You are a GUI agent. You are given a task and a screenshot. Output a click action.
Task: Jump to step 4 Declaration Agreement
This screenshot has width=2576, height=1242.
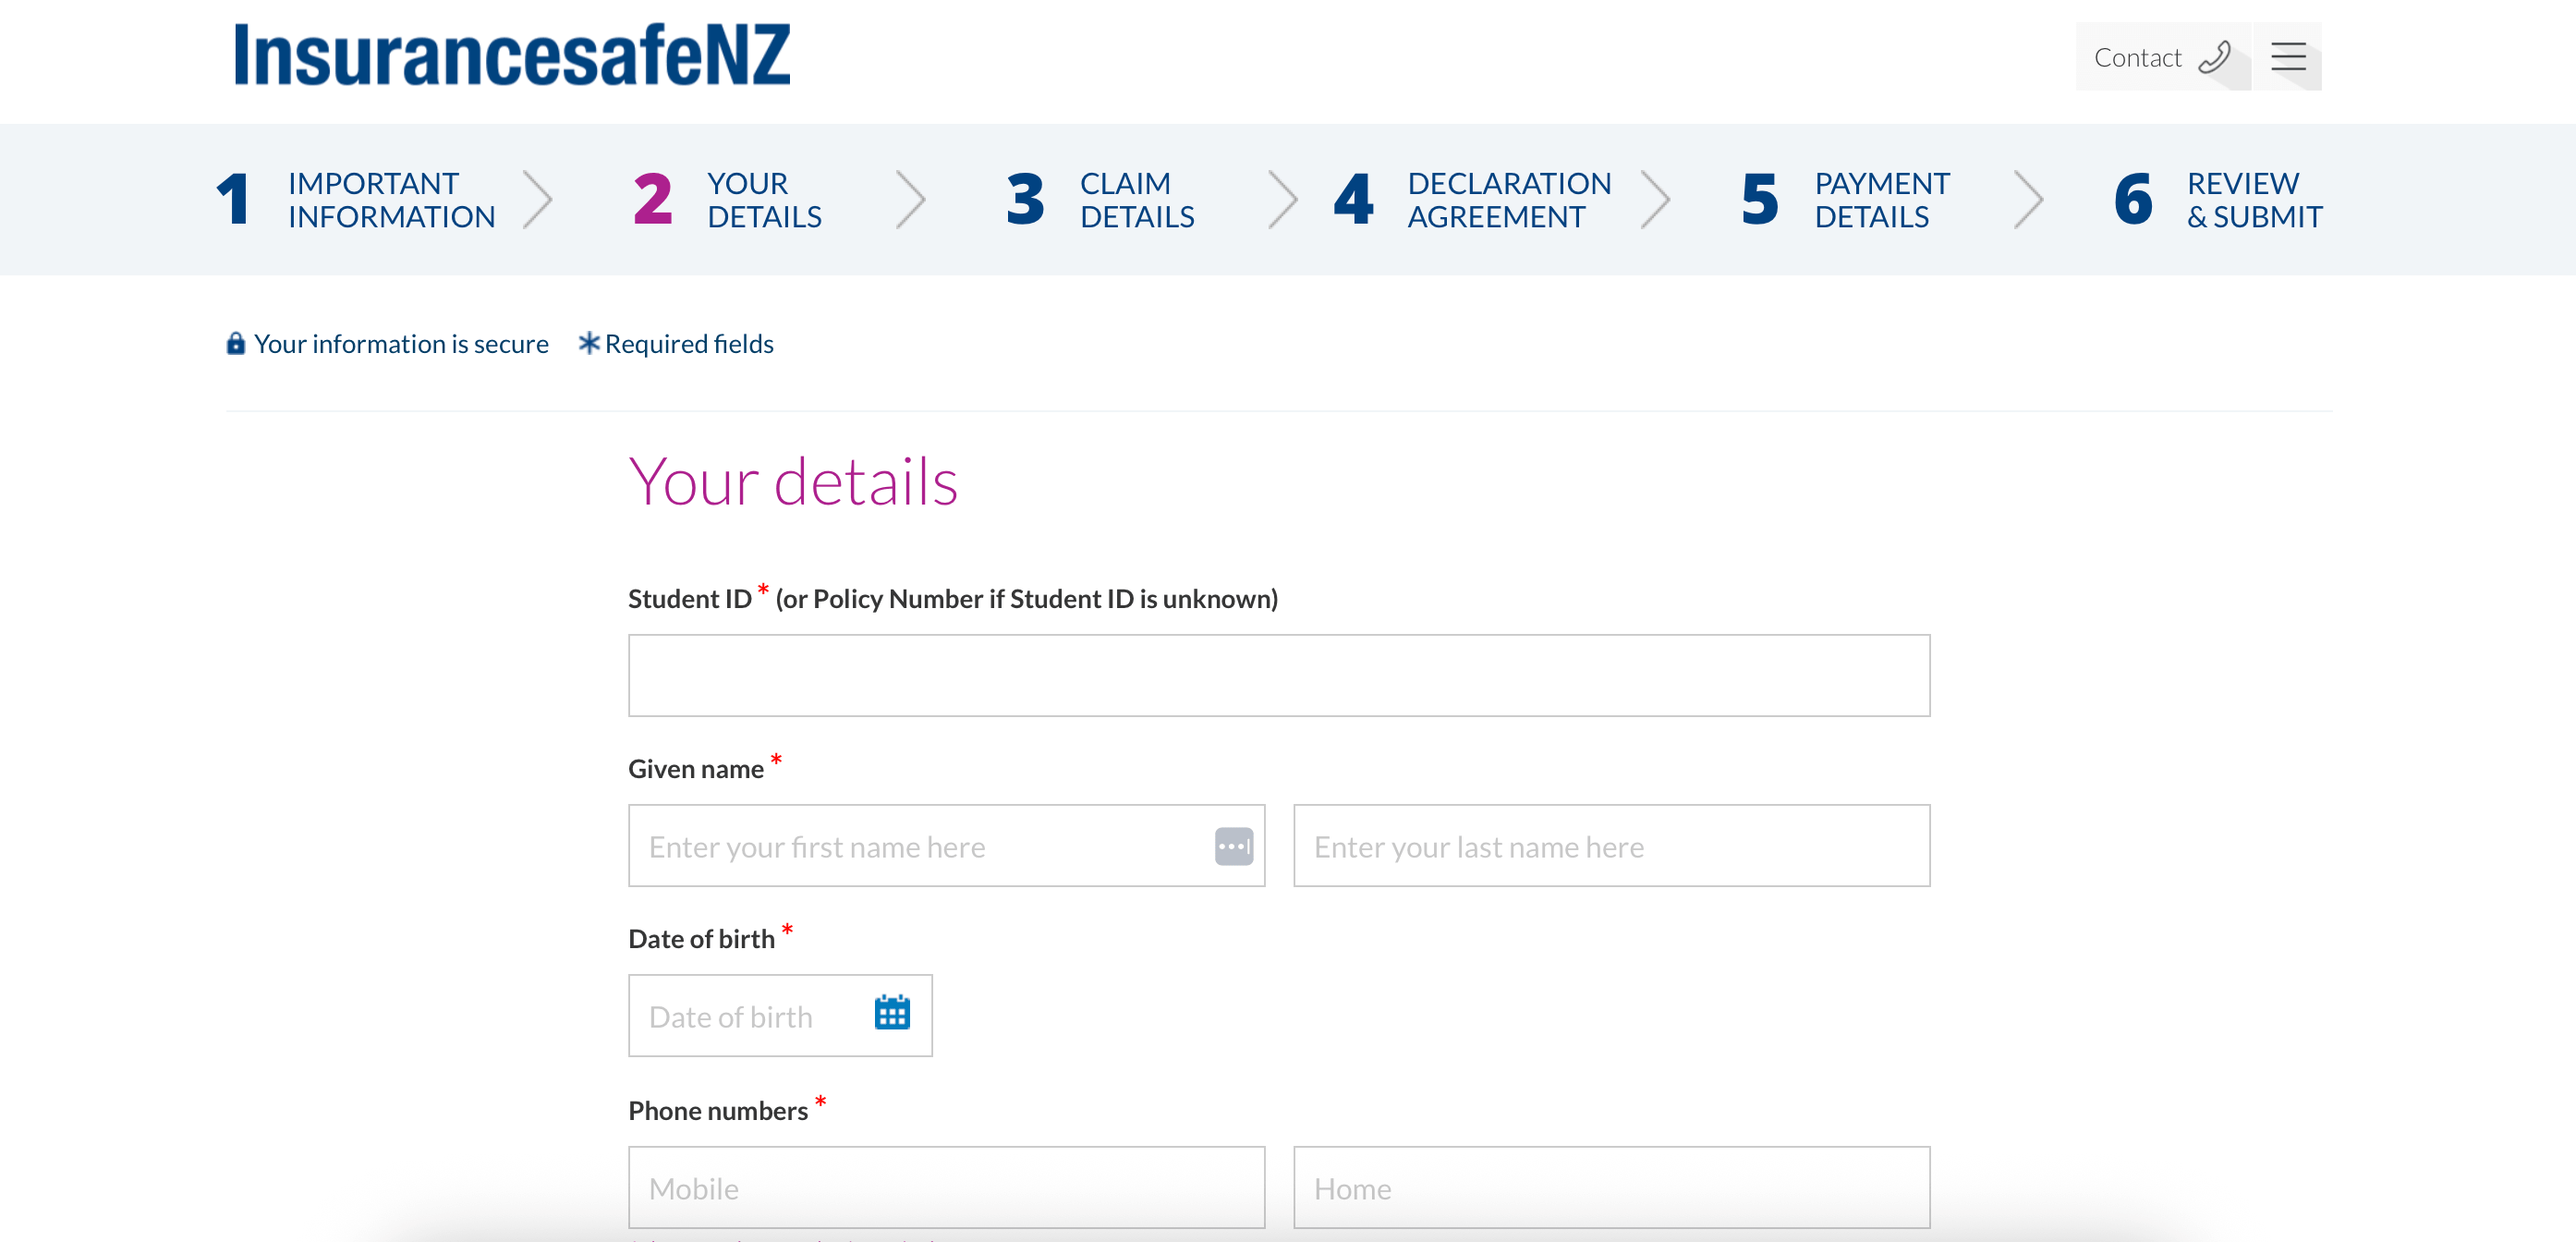[x=1472, y=200]
